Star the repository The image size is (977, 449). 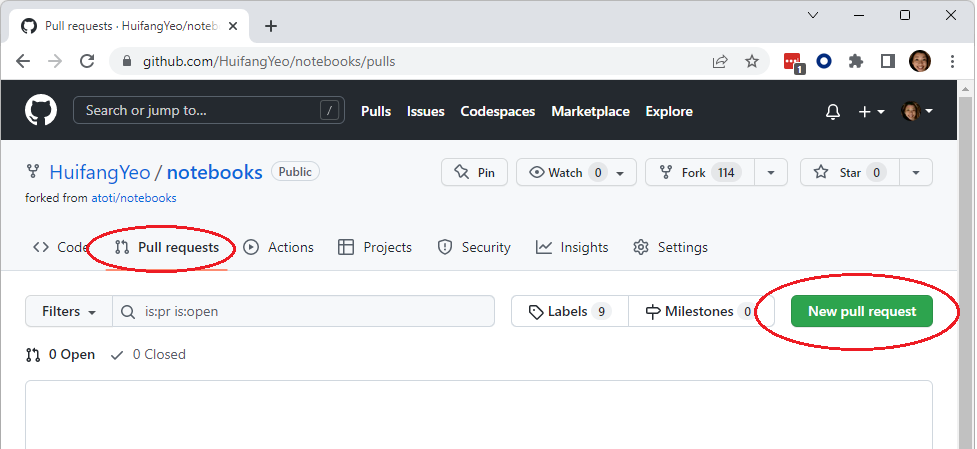point(850,173)
